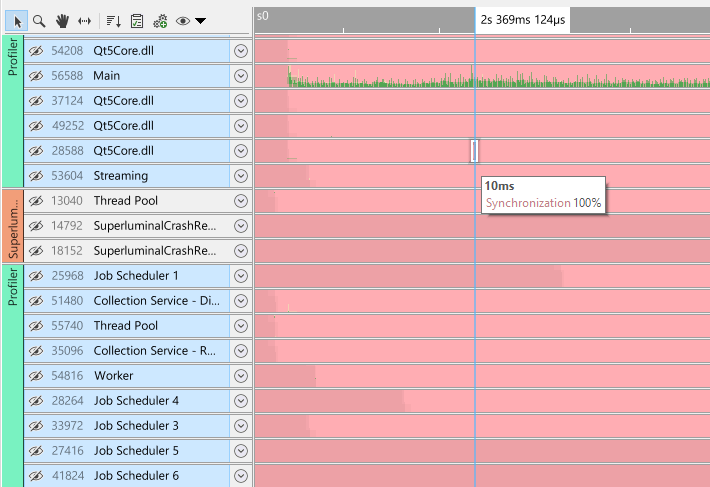The width and height of the screenshot is (710, 487).
Task: Hide the Job Scheduler 1 thread
Action: tap(35, 275)
